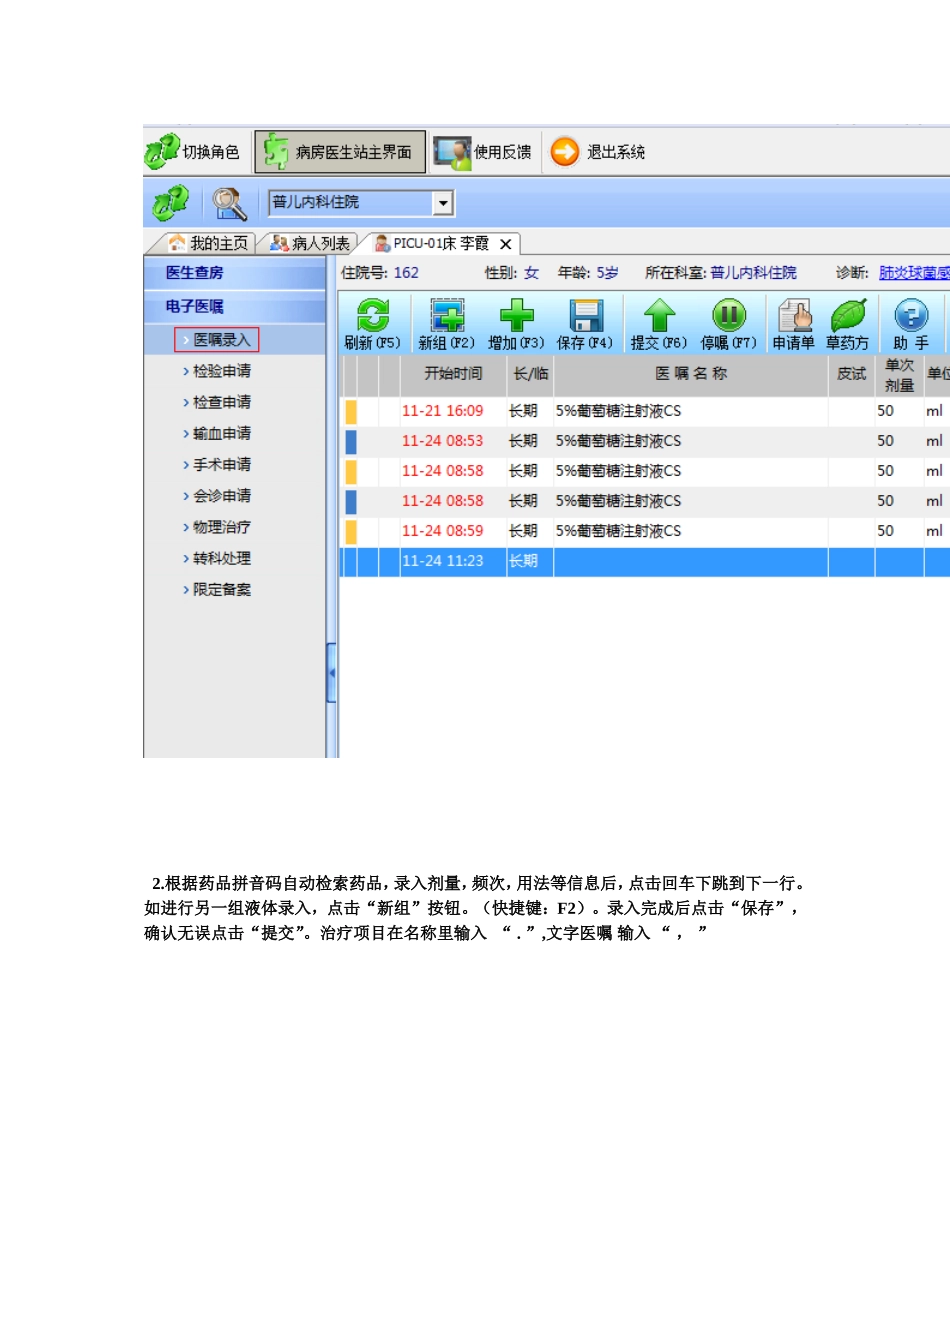Click the magnifier search patient icon
Viewport: 950px width, 1344px height.
(229, 203)
